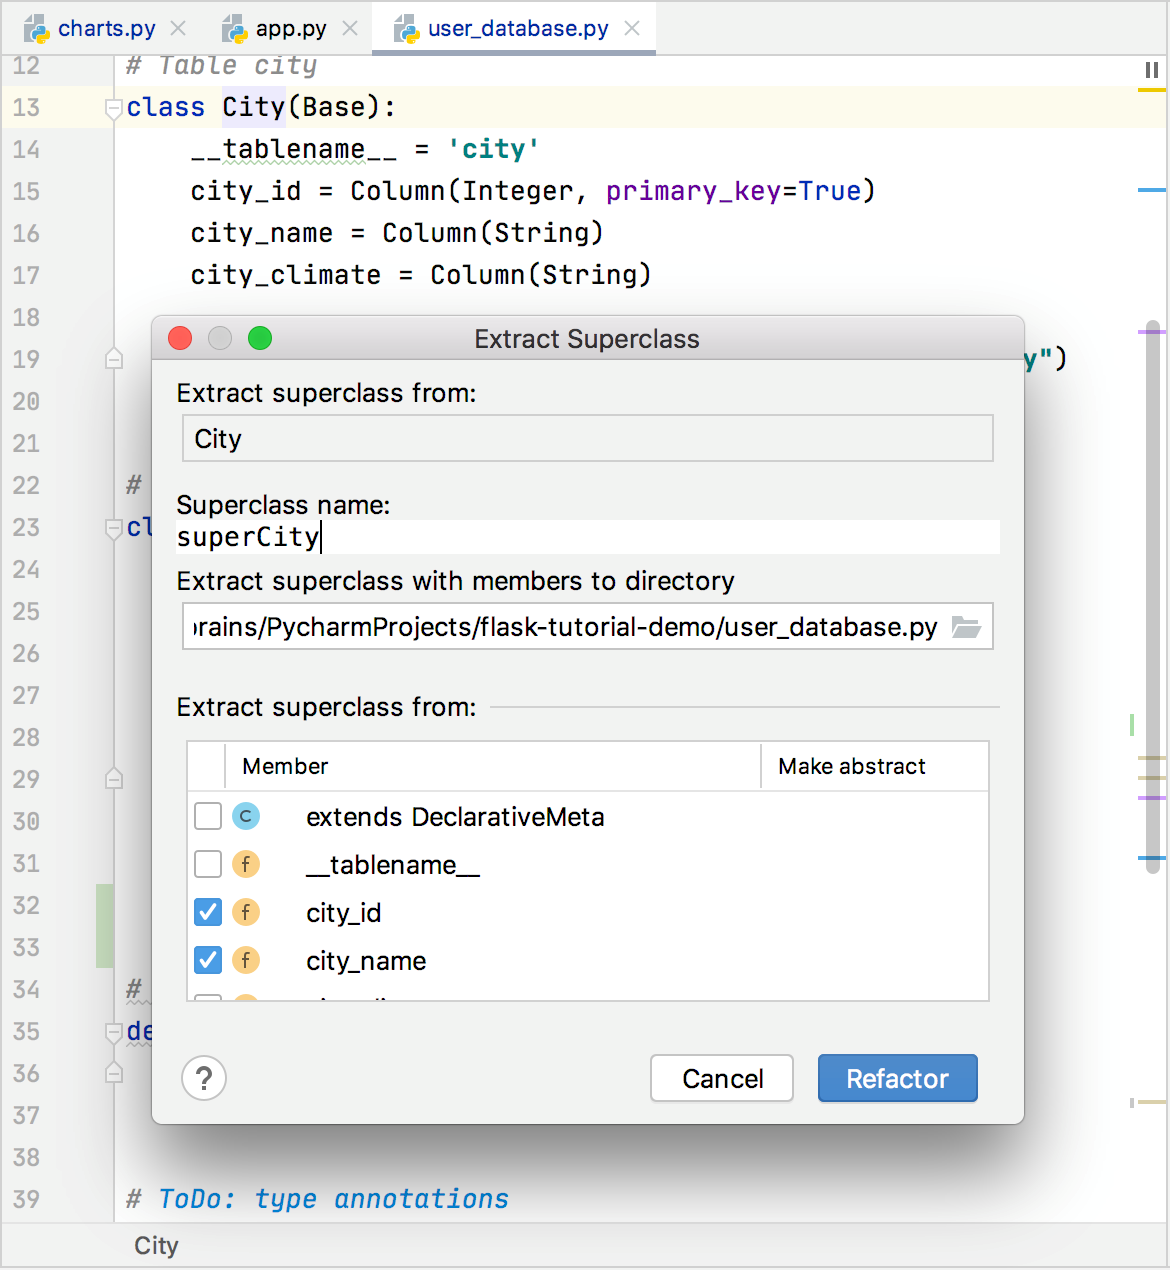Click the help question mark in the dialog

204,1078
